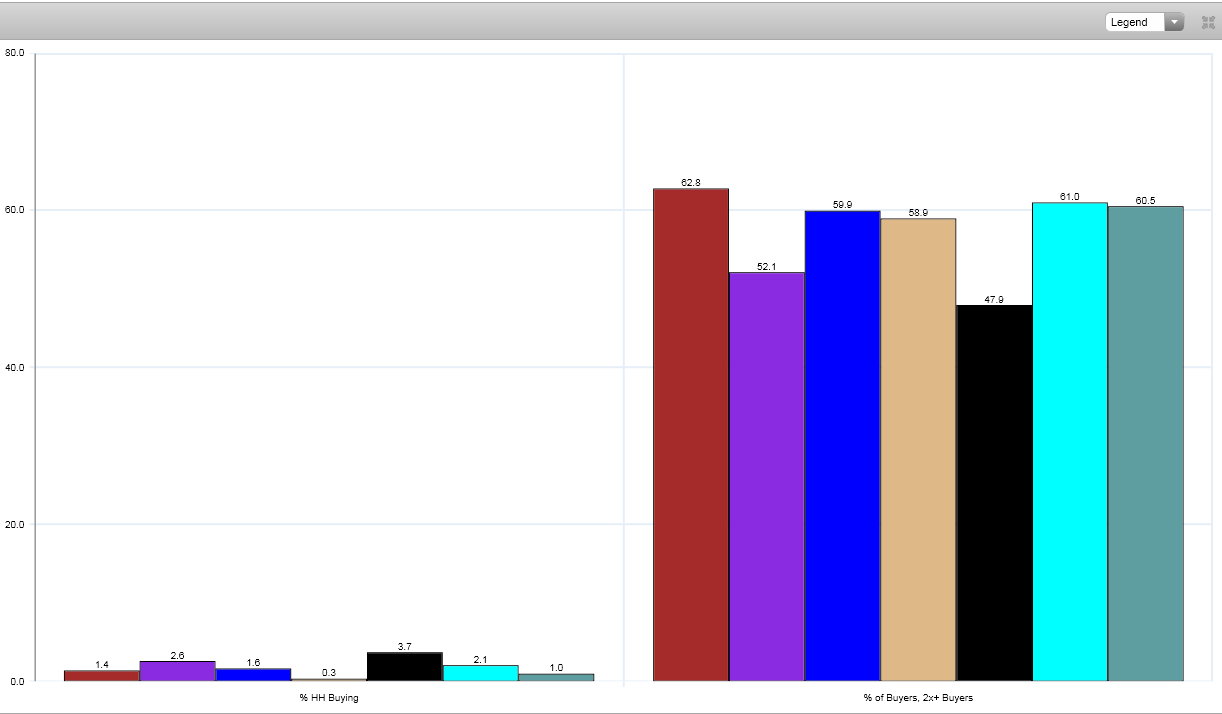This screenshot has width=1222, height=714.
Task: Click the '% HH Buying' axis label
Action: coord(328,698)
